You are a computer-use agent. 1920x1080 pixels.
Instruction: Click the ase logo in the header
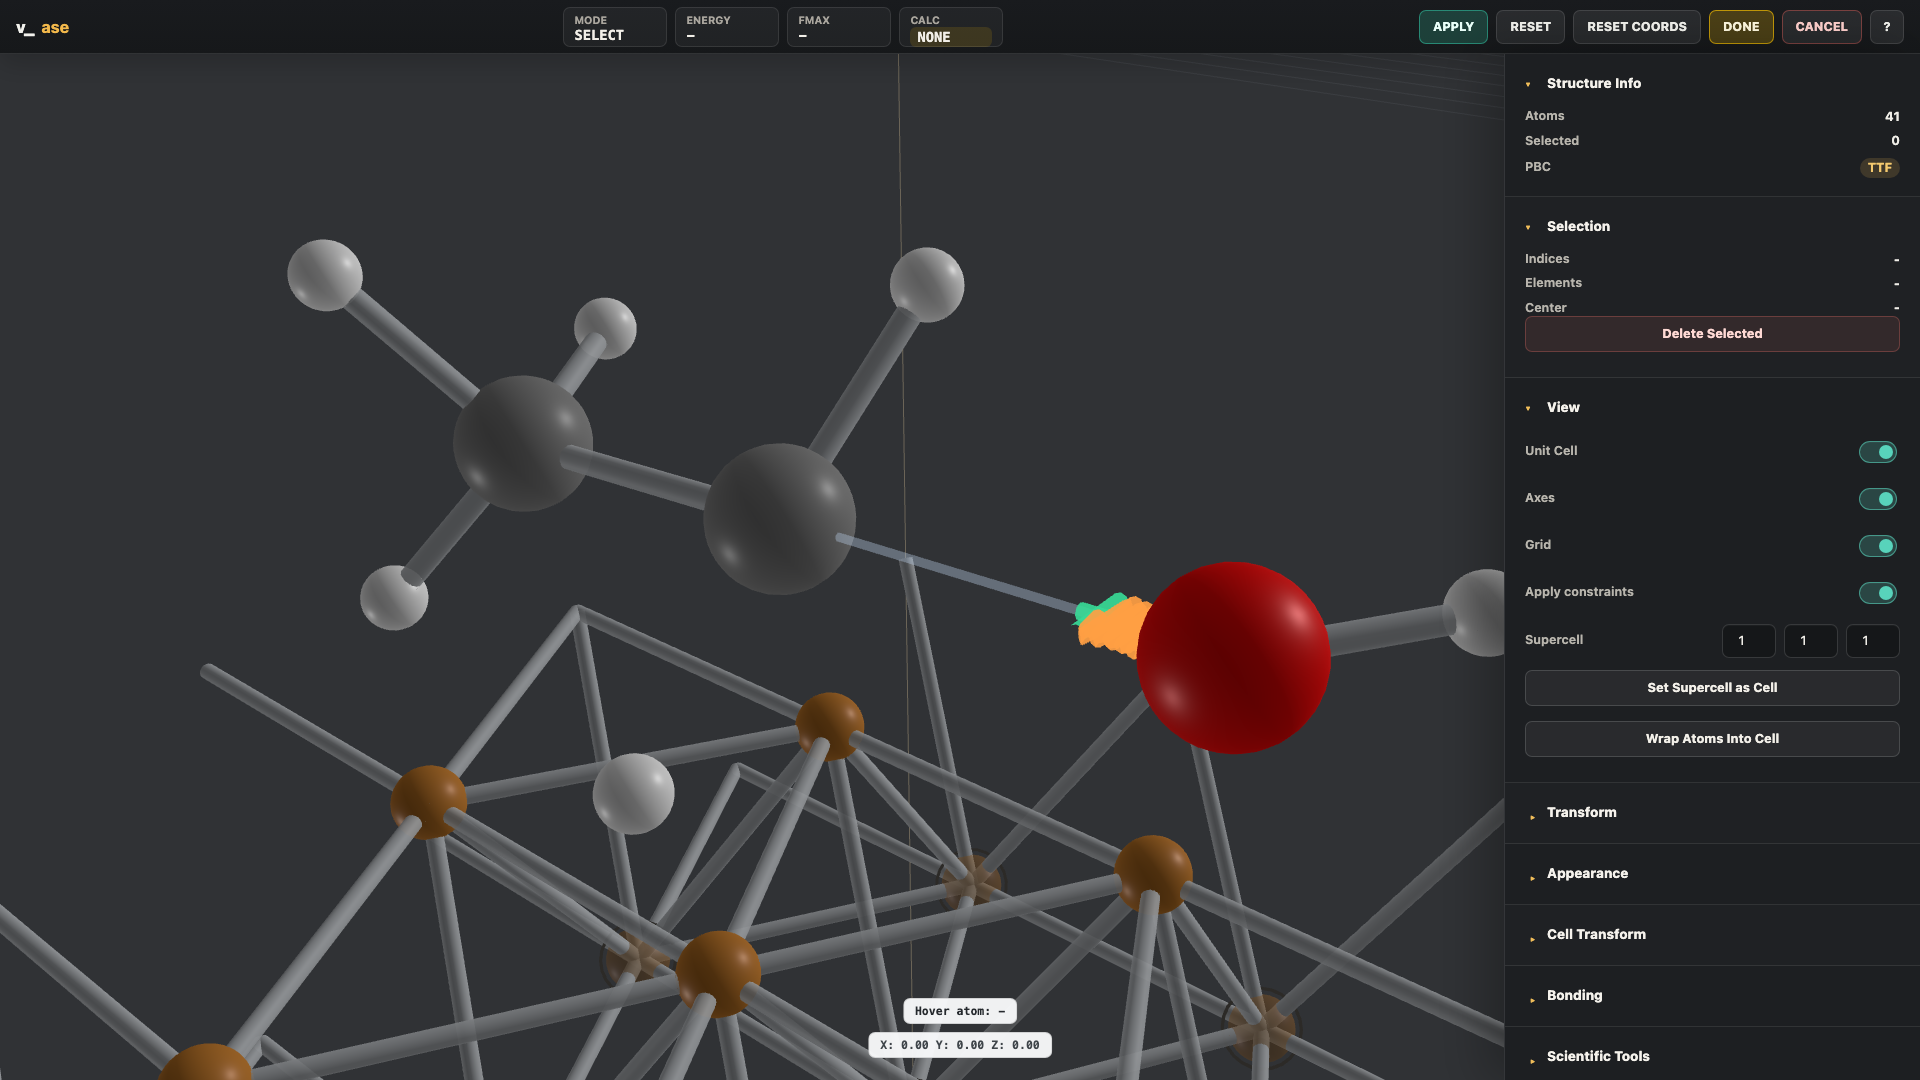42,28
